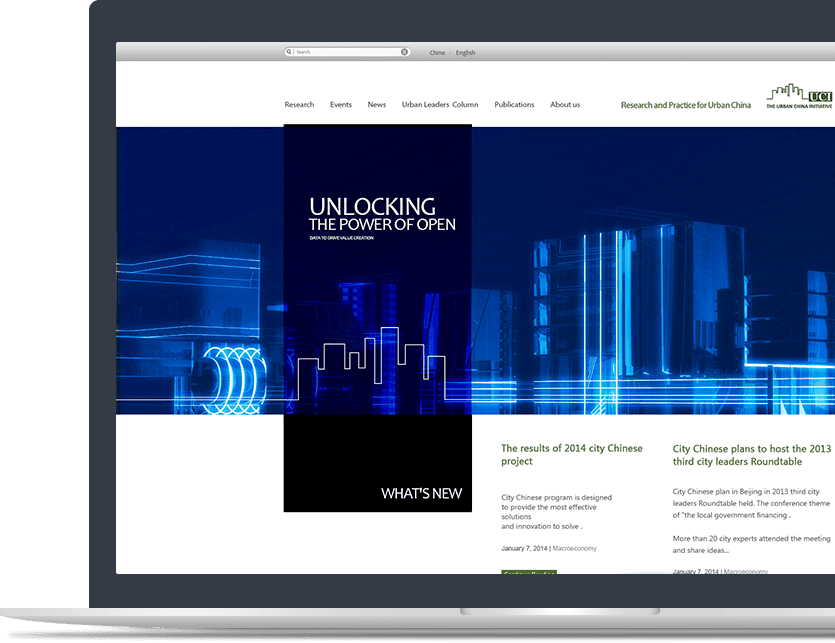Screen dimensions: 835x643
Task: Navigate to About us
Action: click(565, 105)
